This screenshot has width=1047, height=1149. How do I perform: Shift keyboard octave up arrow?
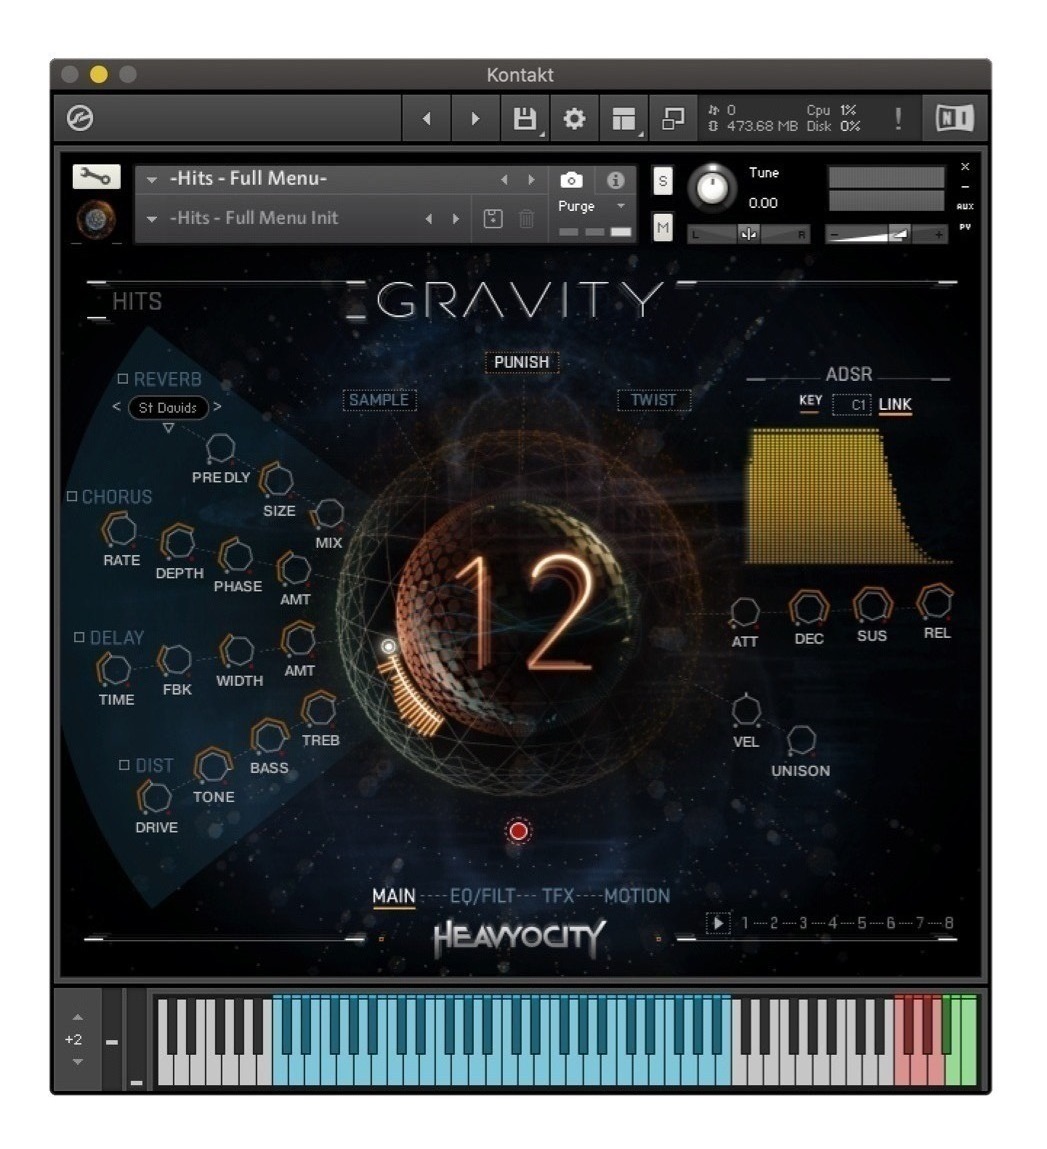(78, 1017)
